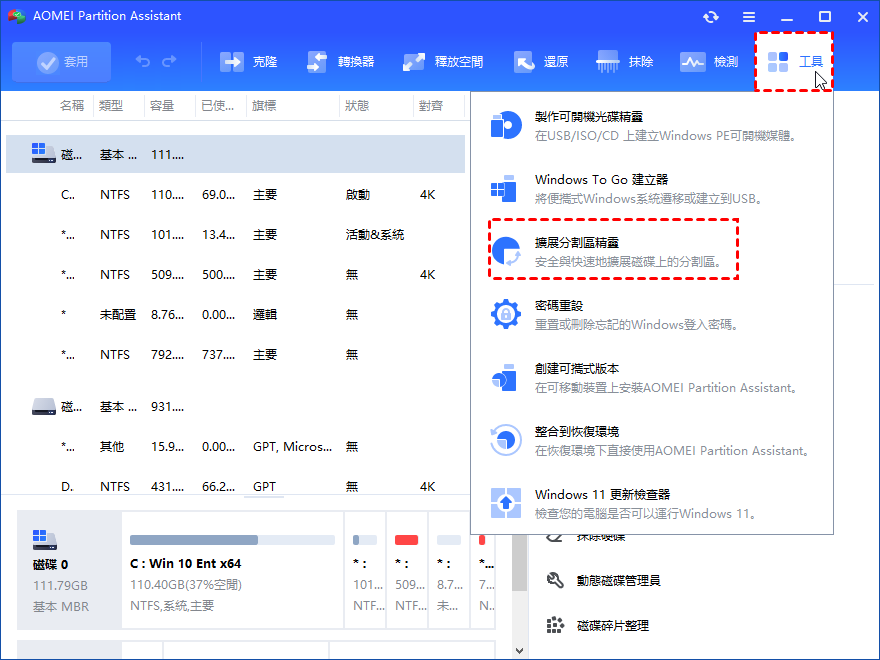Click the 8.7 unallocated block in map
Image resolution: width=880 pixels, height=660 pixels.
(x=449, y=570)
